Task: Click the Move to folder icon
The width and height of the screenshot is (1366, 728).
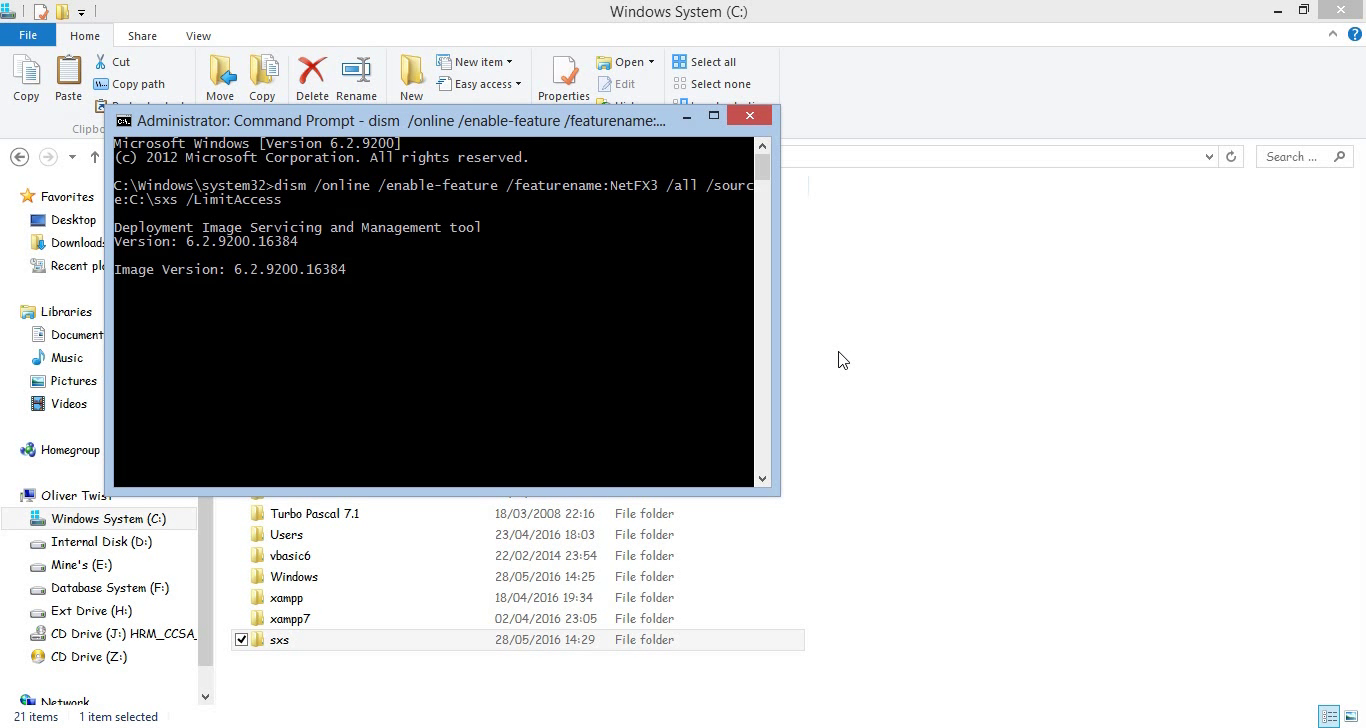Action: pos(220,72)
